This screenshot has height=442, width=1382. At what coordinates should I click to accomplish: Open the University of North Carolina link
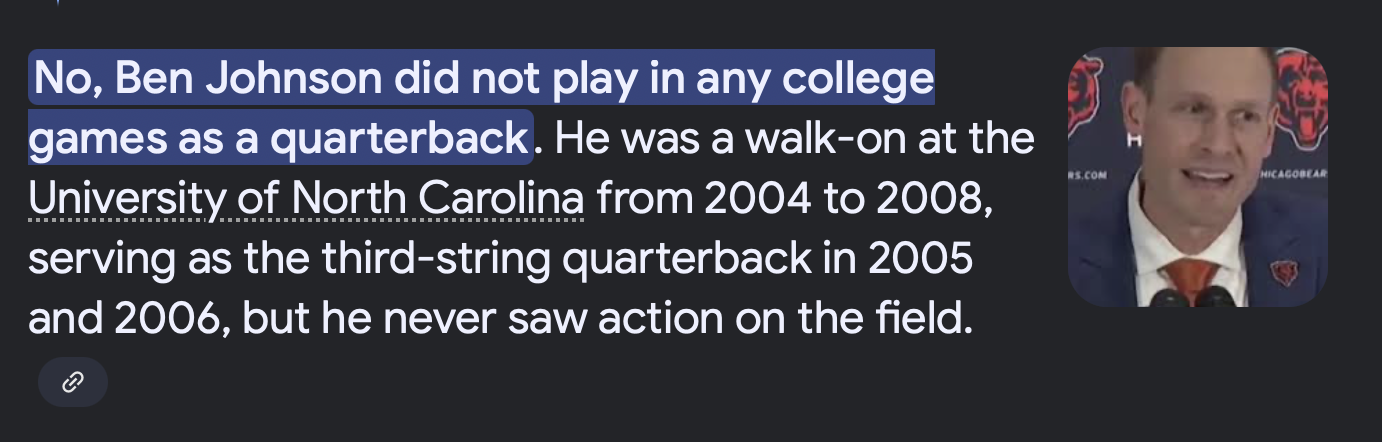click(306, 199)
